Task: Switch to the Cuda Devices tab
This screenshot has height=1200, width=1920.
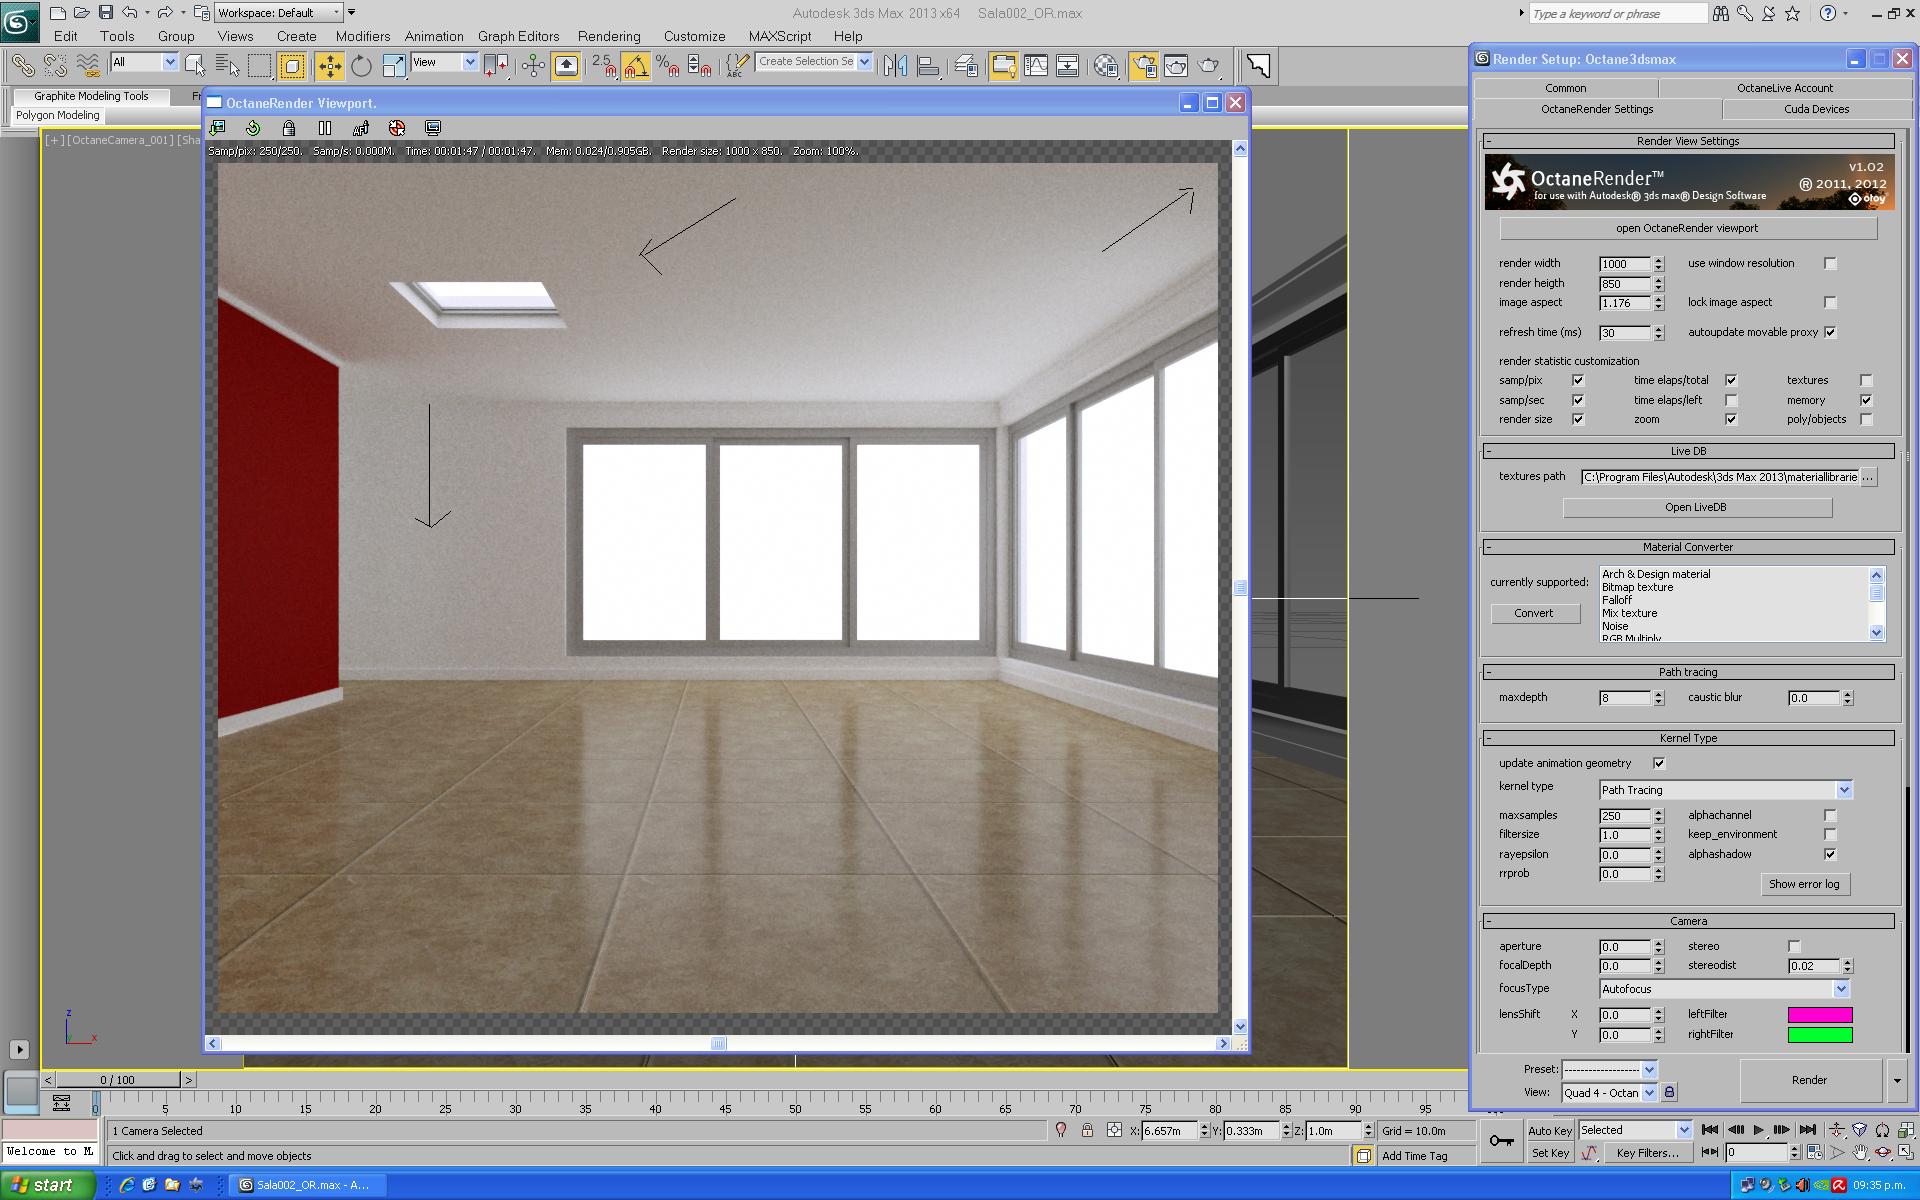Action: (x=1816, y=109)
